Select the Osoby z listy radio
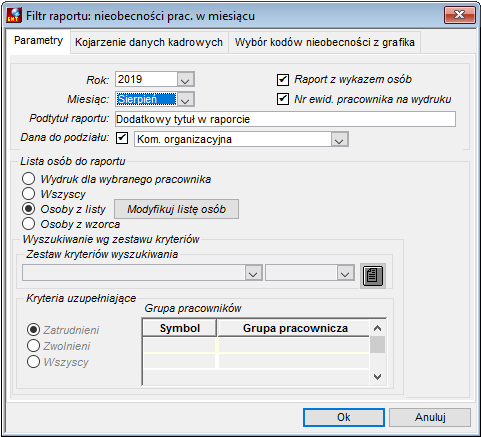This screenshot has height=437, width=481. tap(29, 209)
